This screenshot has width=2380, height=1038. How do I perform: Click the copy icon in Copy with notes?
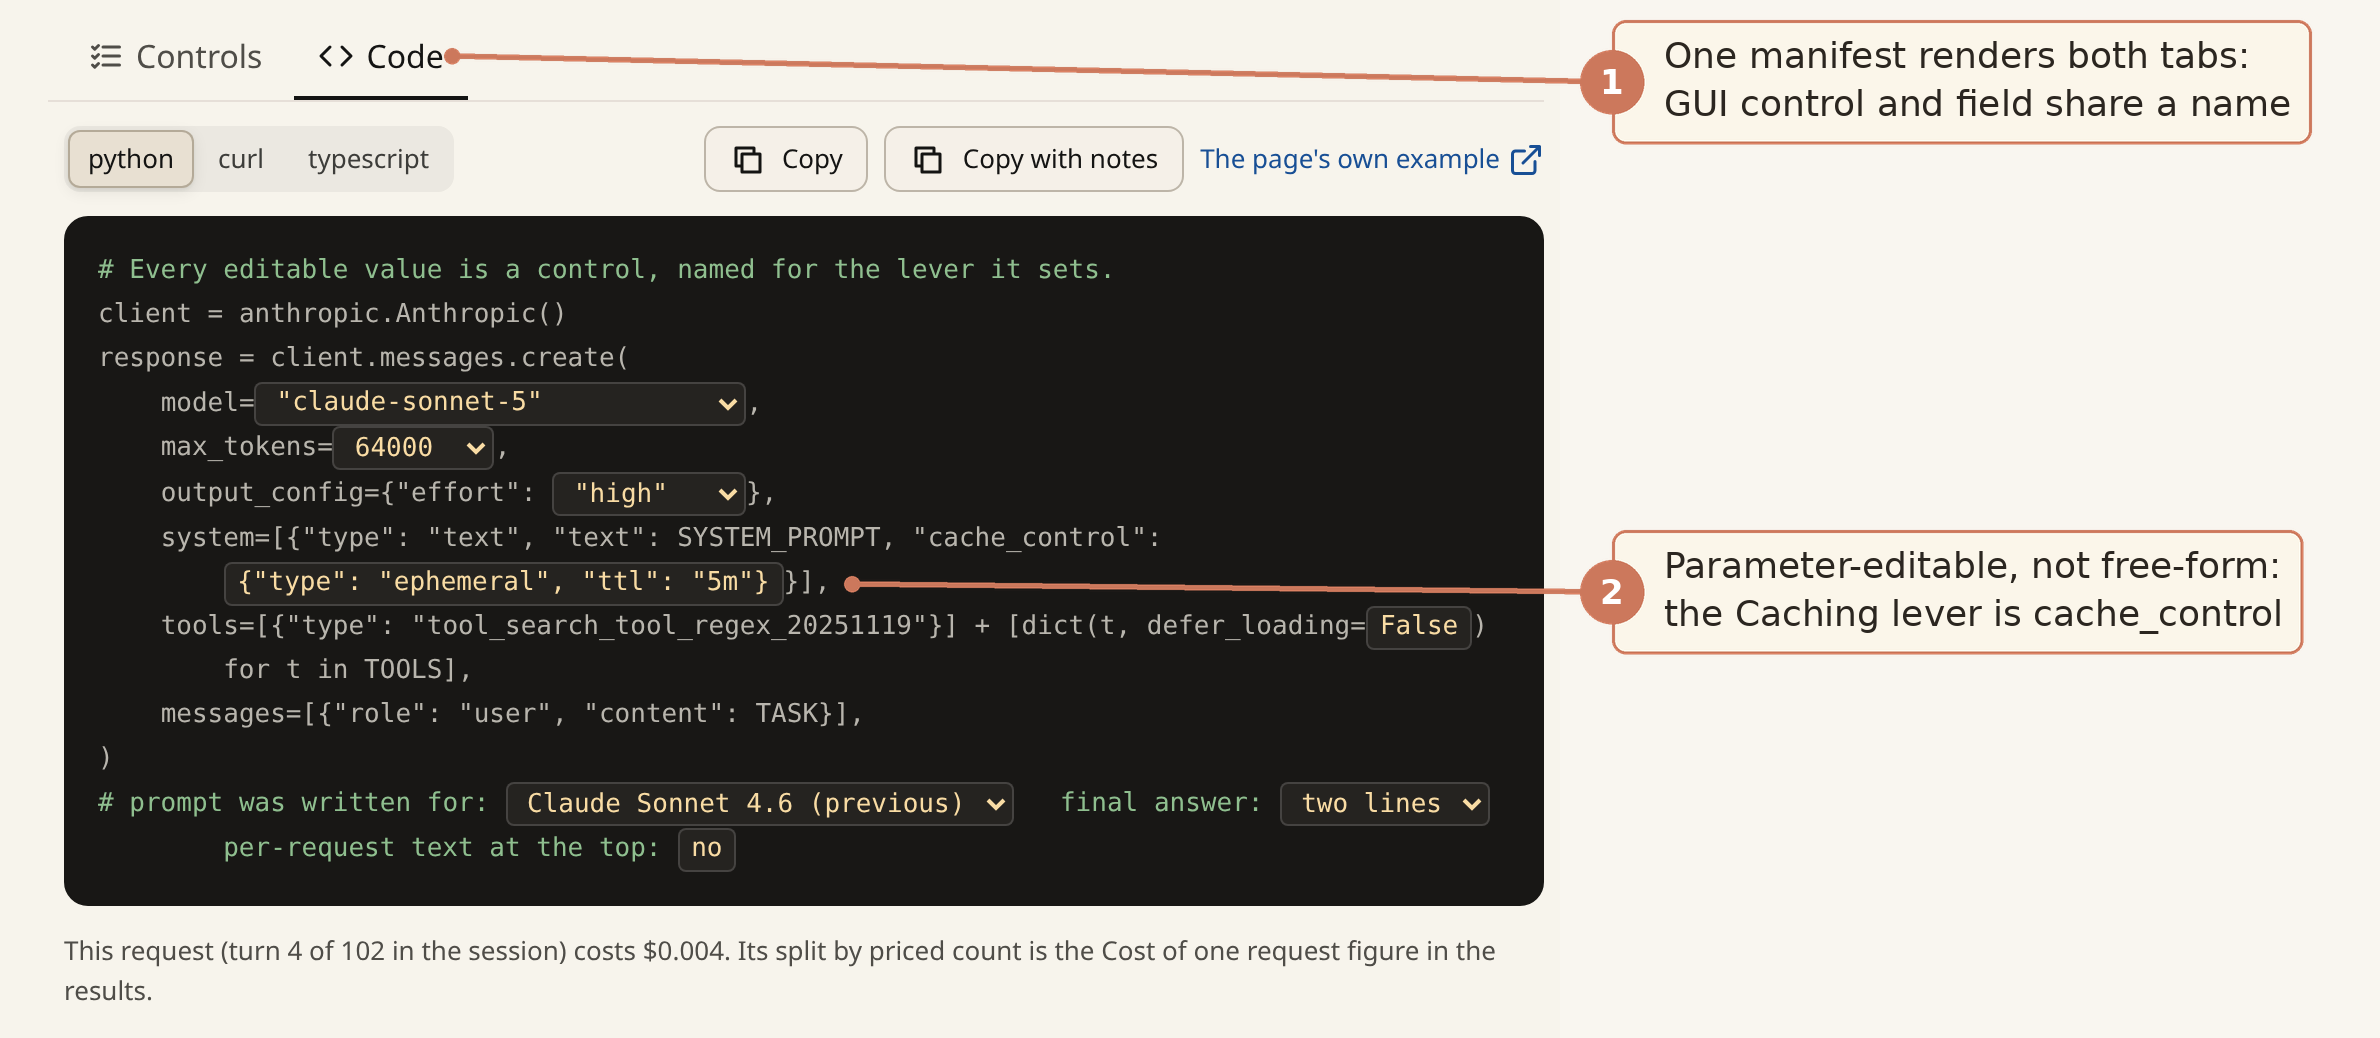(x=928, y=160)
